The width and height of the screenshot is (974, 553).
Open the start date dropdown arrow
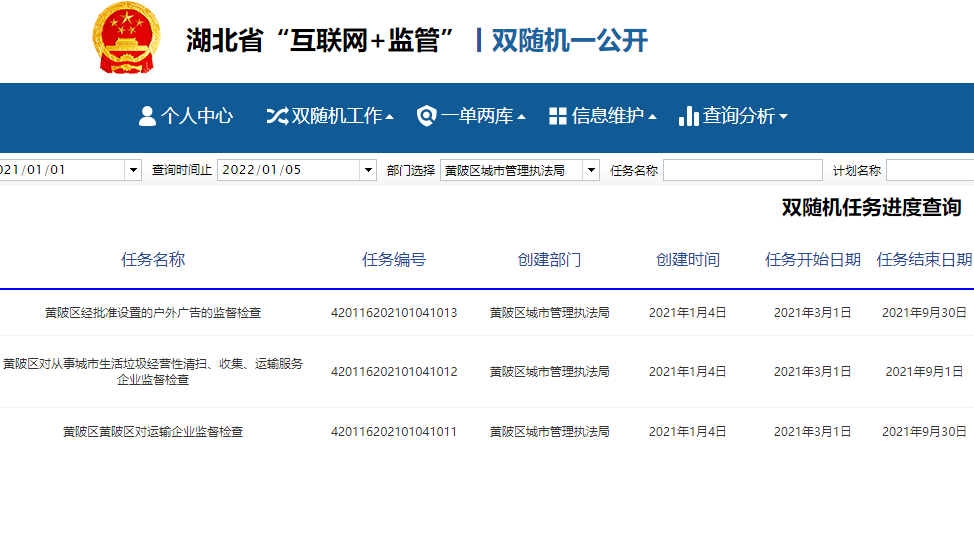click(133, 170)
